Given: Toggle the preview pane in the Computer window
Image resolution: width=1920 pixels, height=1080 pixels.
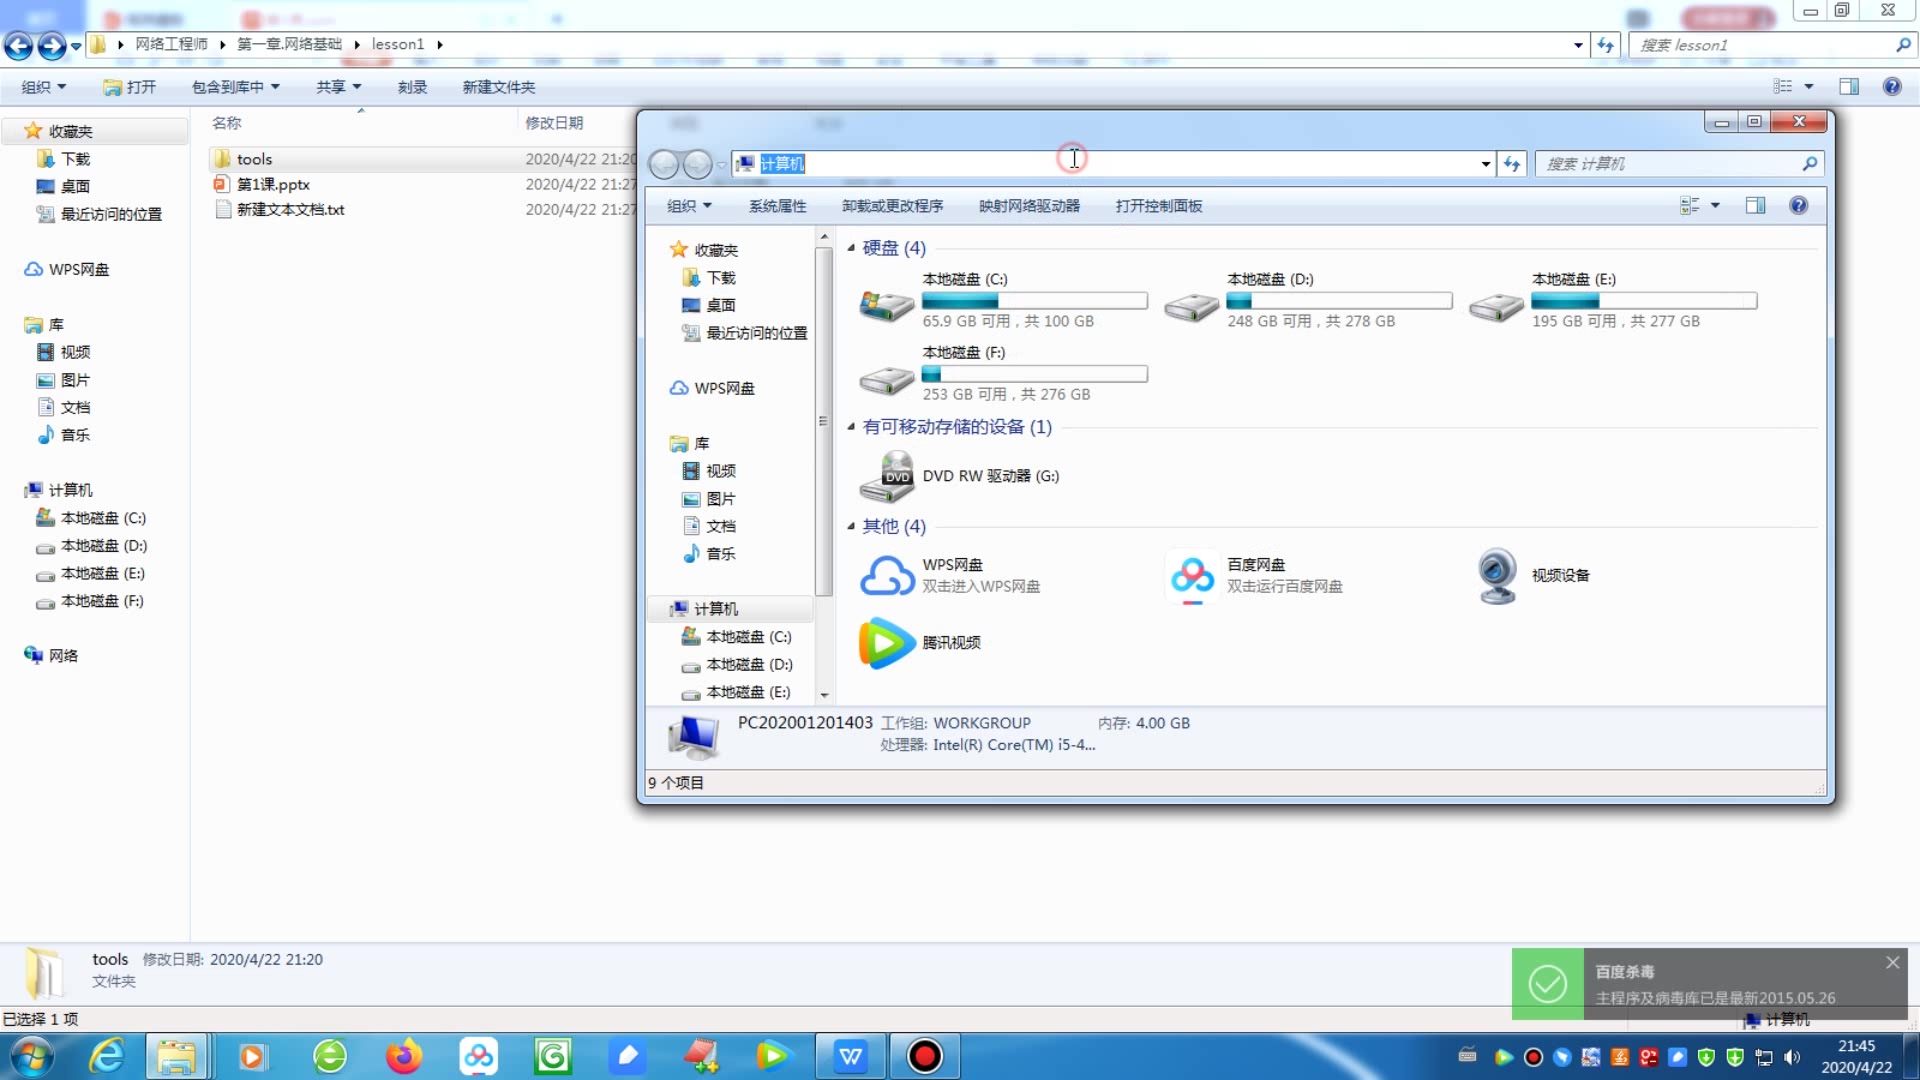Looking at the screenshot, I should pos(1755,206).
